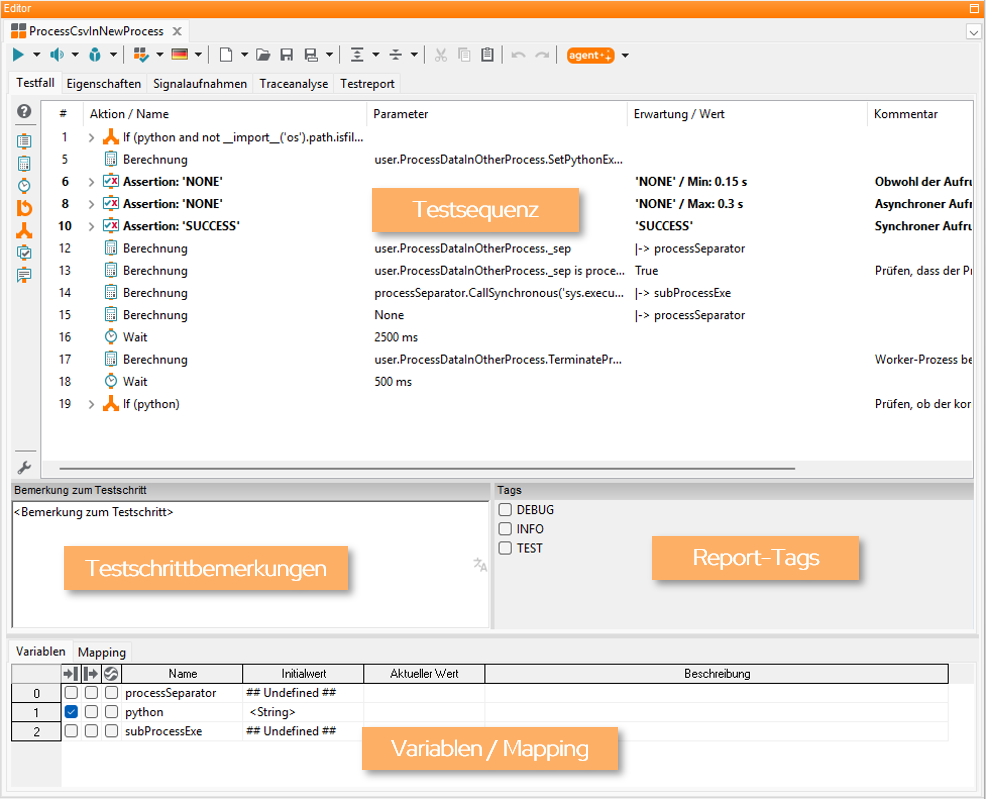Open the Testreport tab

[x=367, y=84]
